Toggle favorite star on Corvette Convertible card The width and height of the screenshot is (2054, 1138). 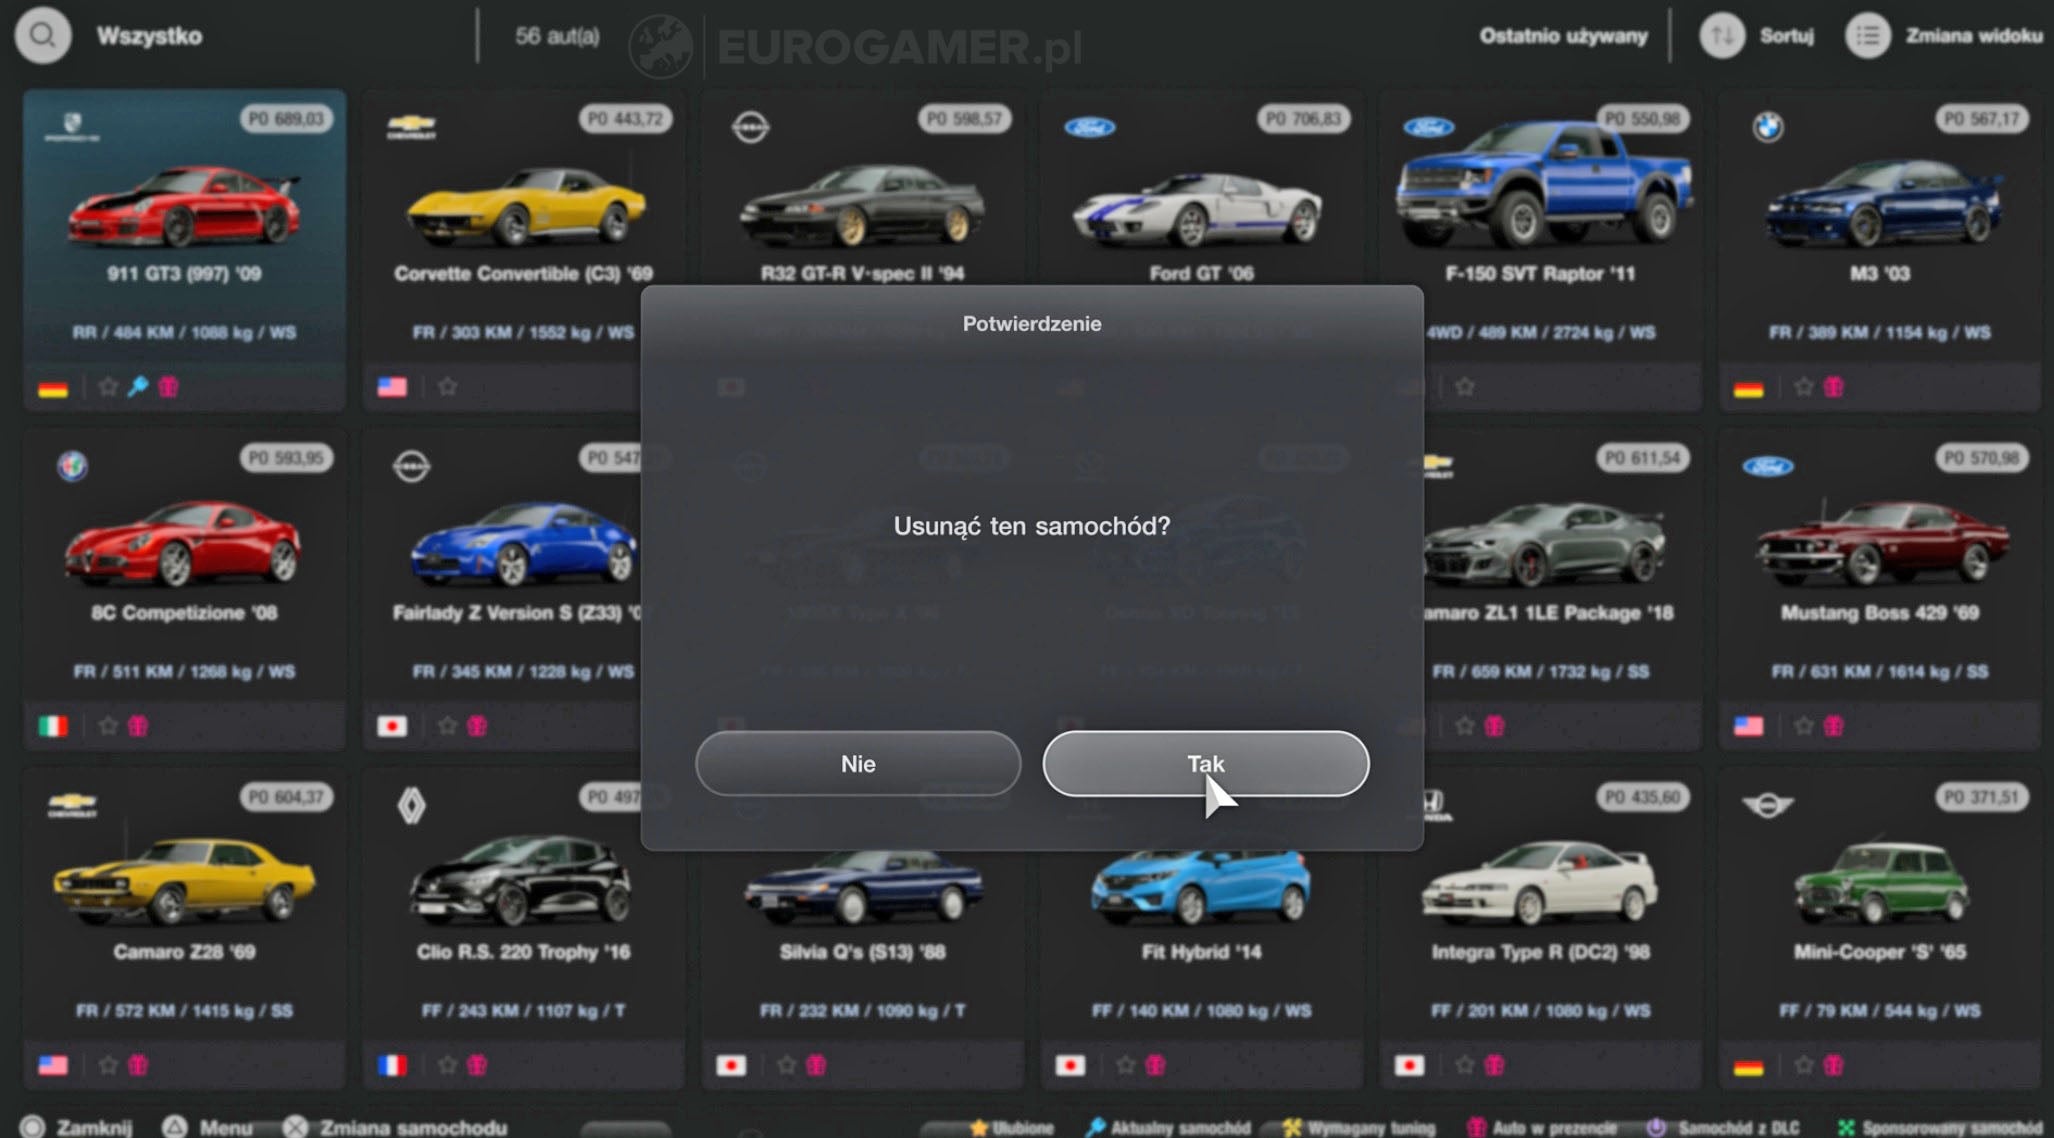447,387
